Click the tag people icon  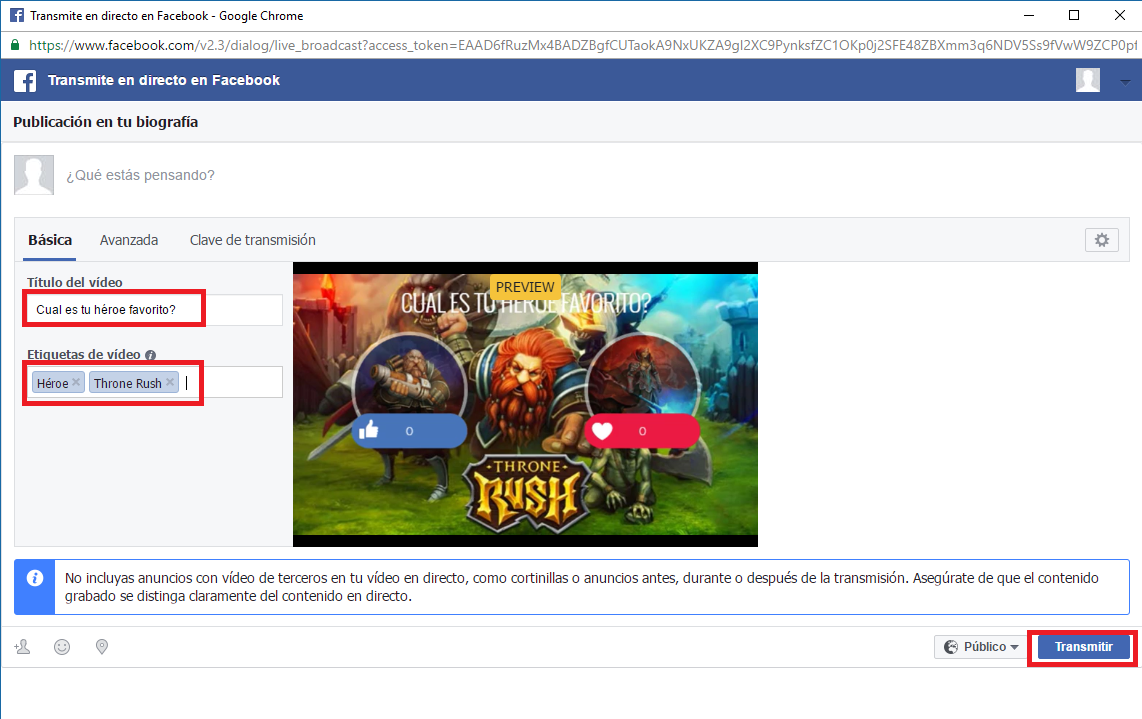pos(23,647)
